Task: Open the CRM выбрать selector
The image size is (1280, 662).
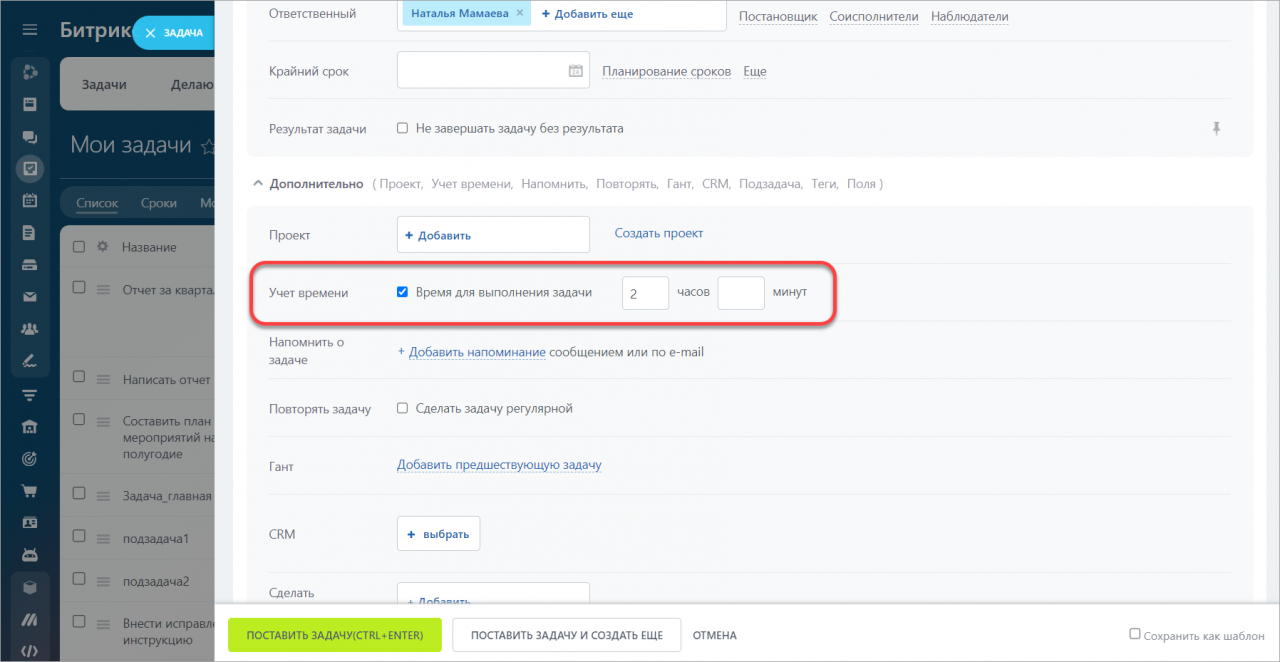Action: pyautogui.click(x=438, y=534)
